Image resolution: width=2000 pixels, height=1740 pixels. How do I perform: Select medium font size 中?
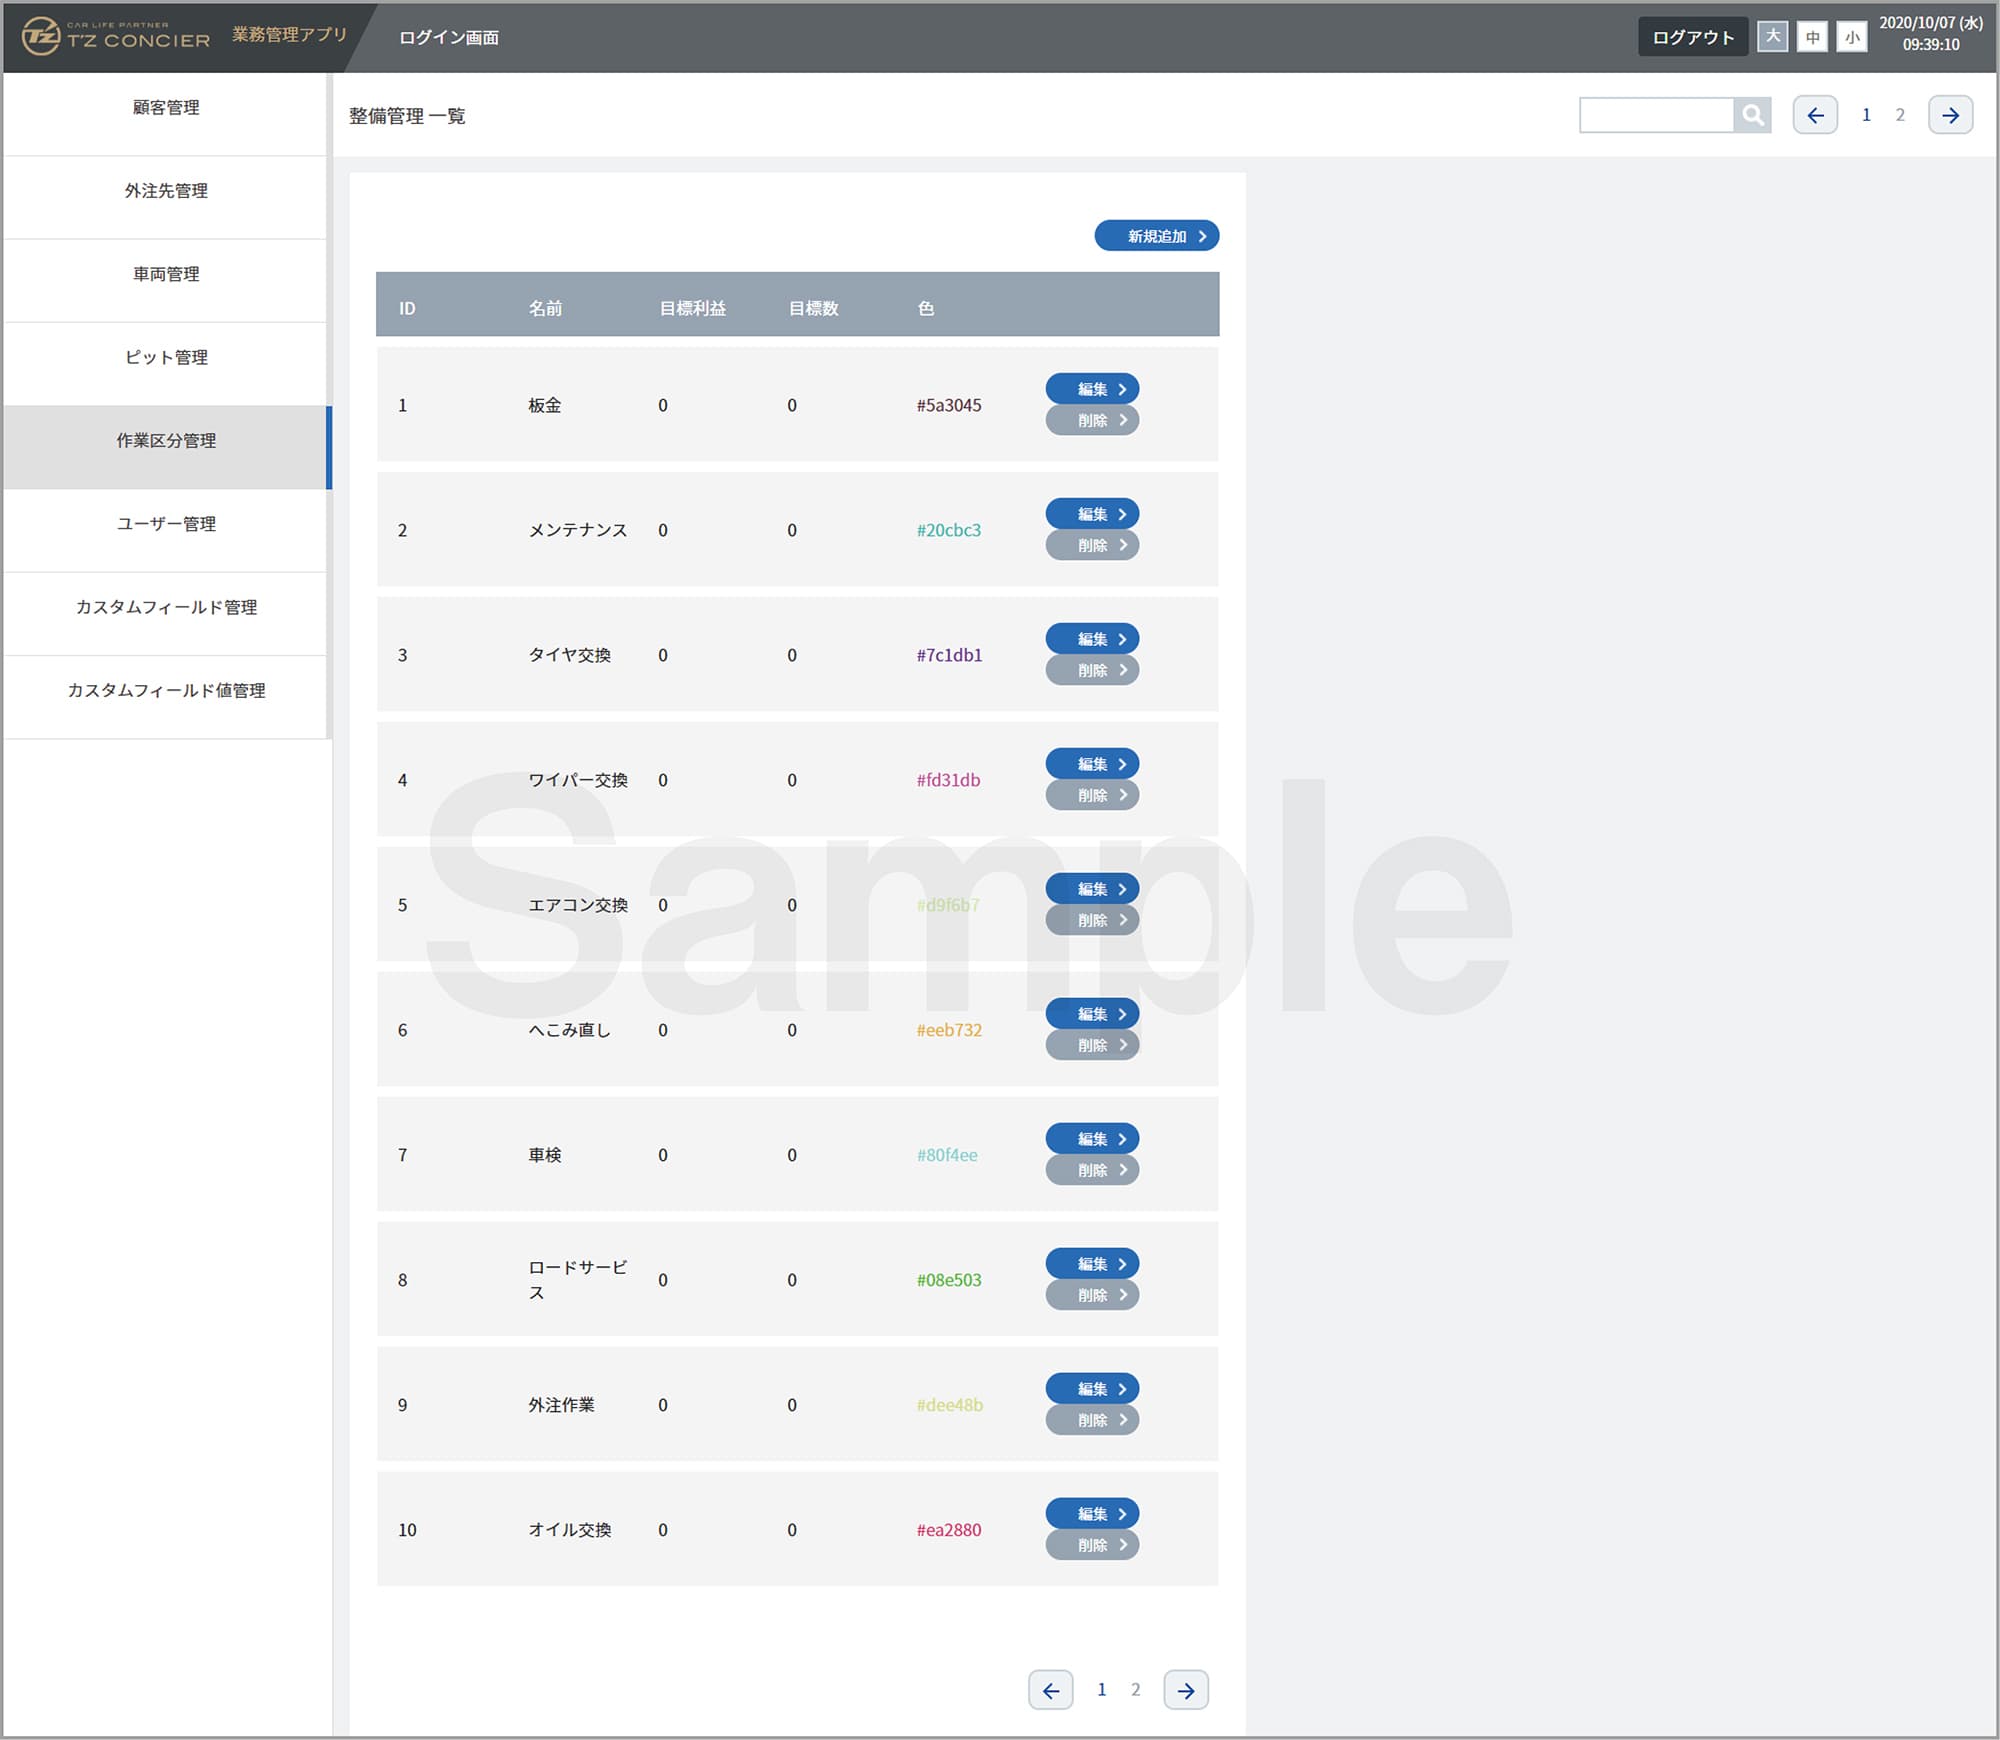[1812, 37]
